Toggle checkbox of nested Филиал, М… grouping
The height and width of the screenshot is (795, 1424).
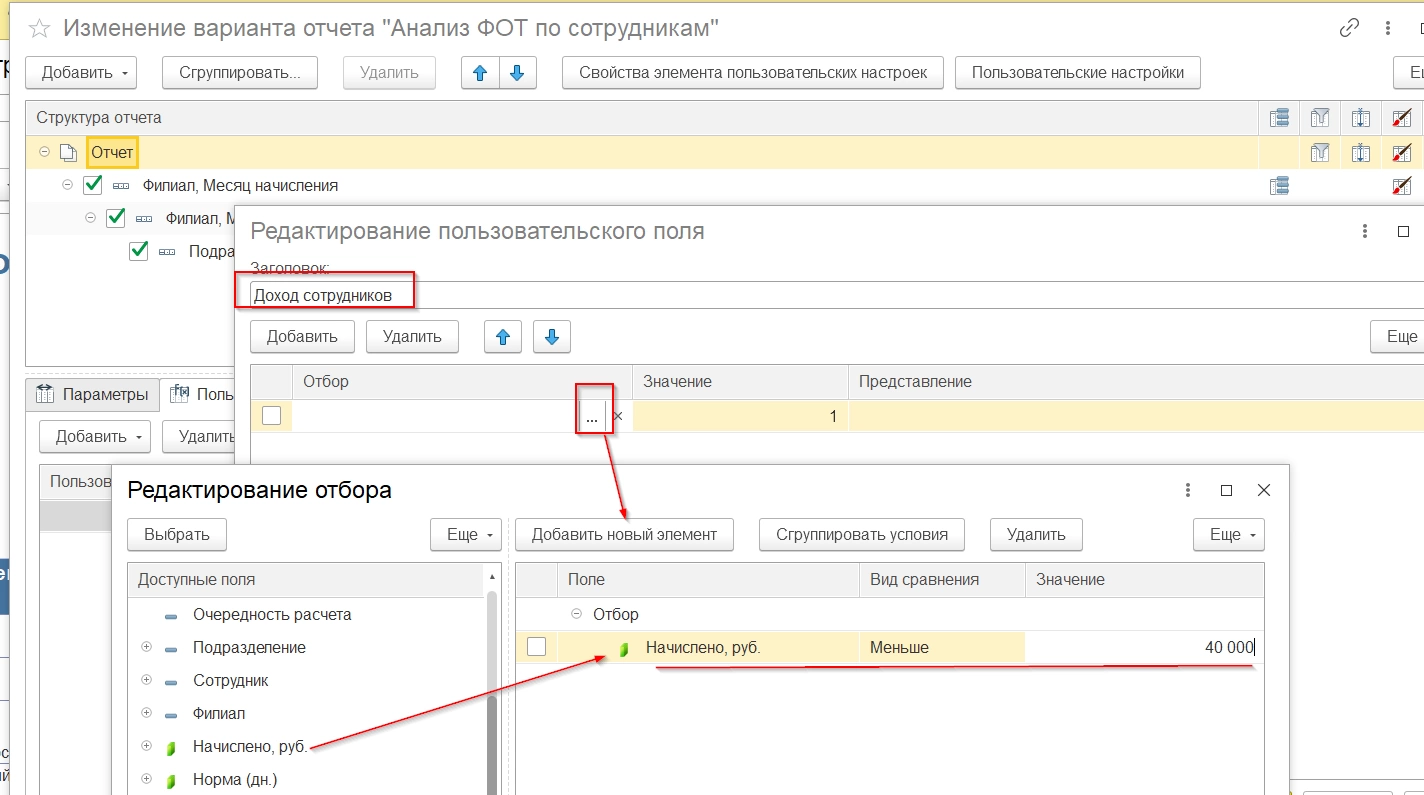(116, 218)
